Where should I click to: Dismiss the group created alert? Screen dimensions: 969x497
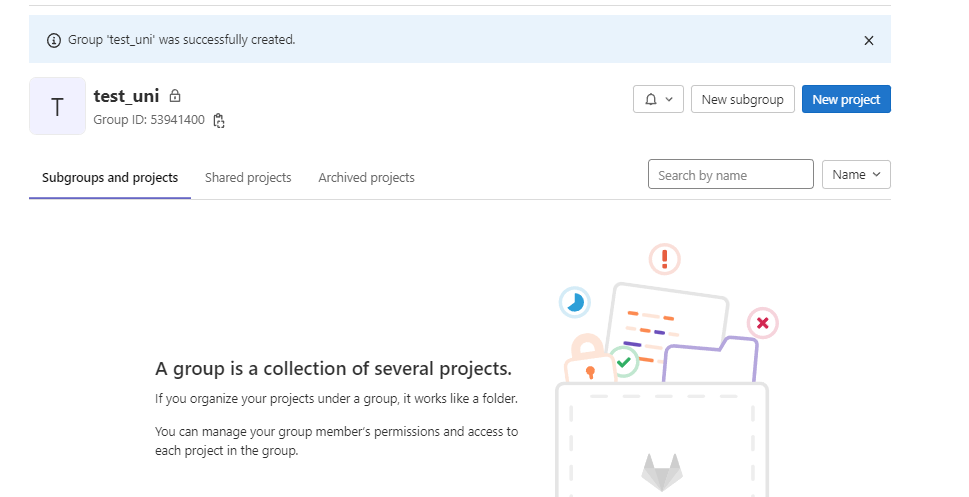(868, 40)
